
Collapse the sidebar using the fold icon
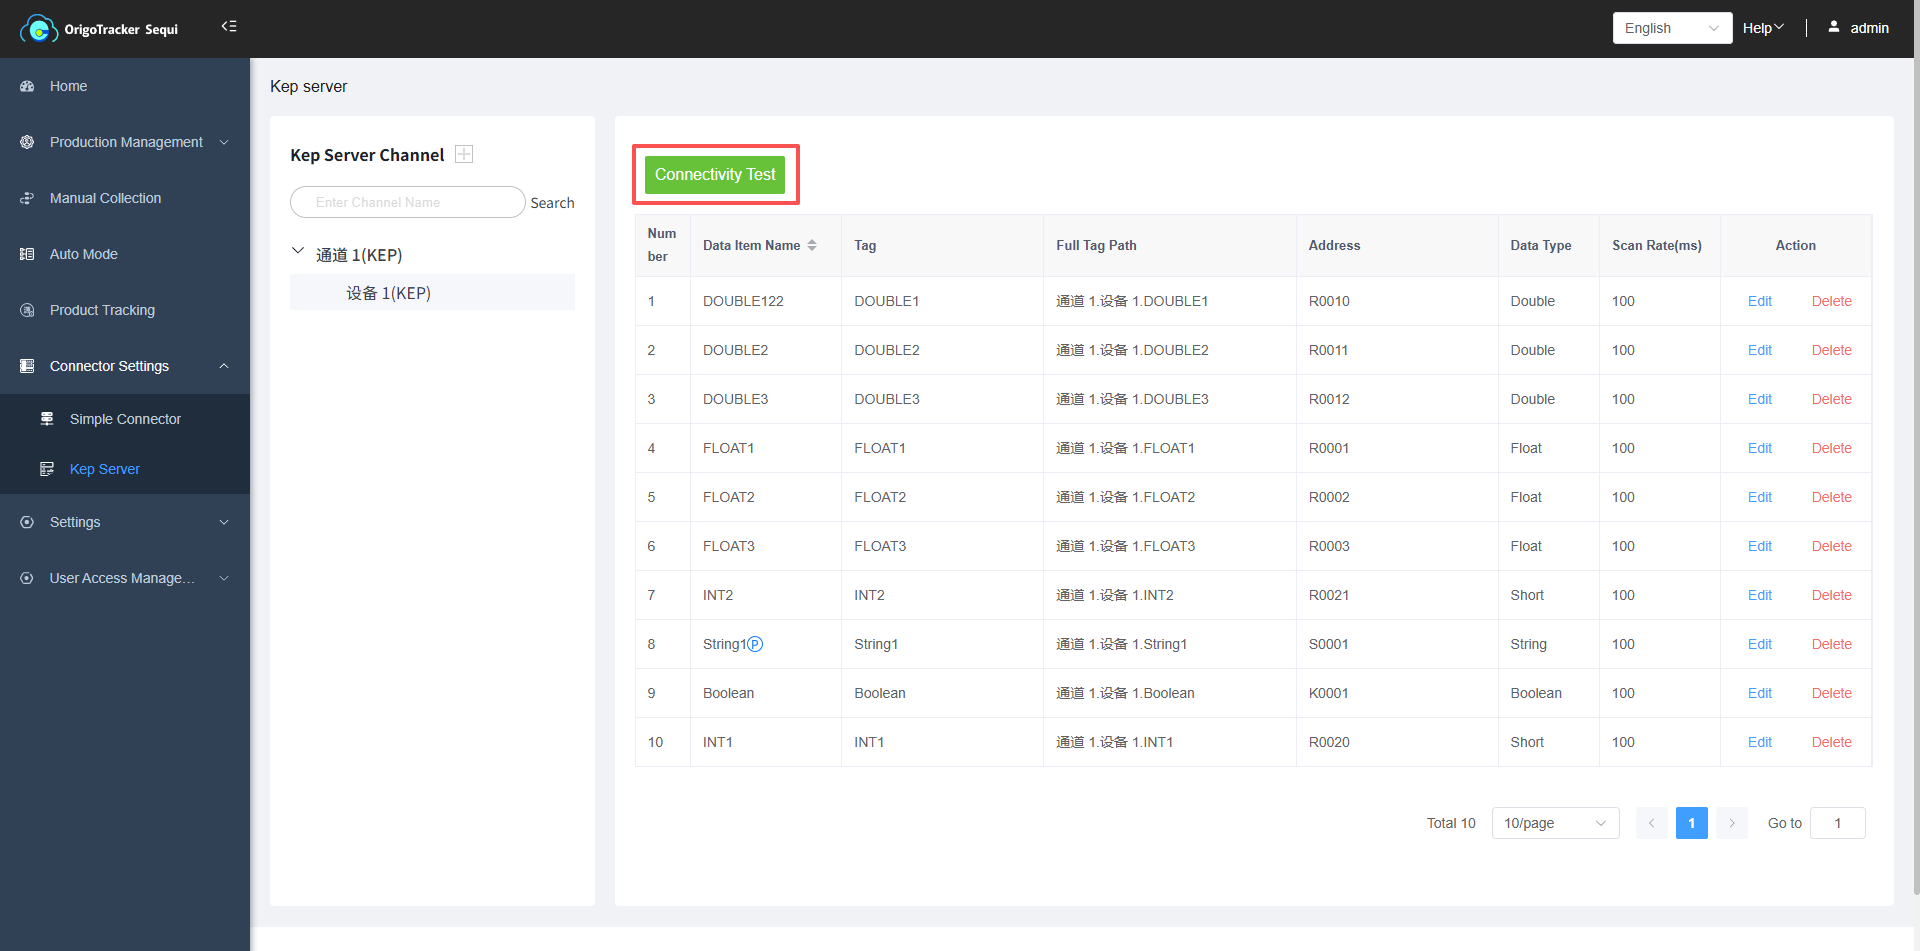click(x=229, y=26)
